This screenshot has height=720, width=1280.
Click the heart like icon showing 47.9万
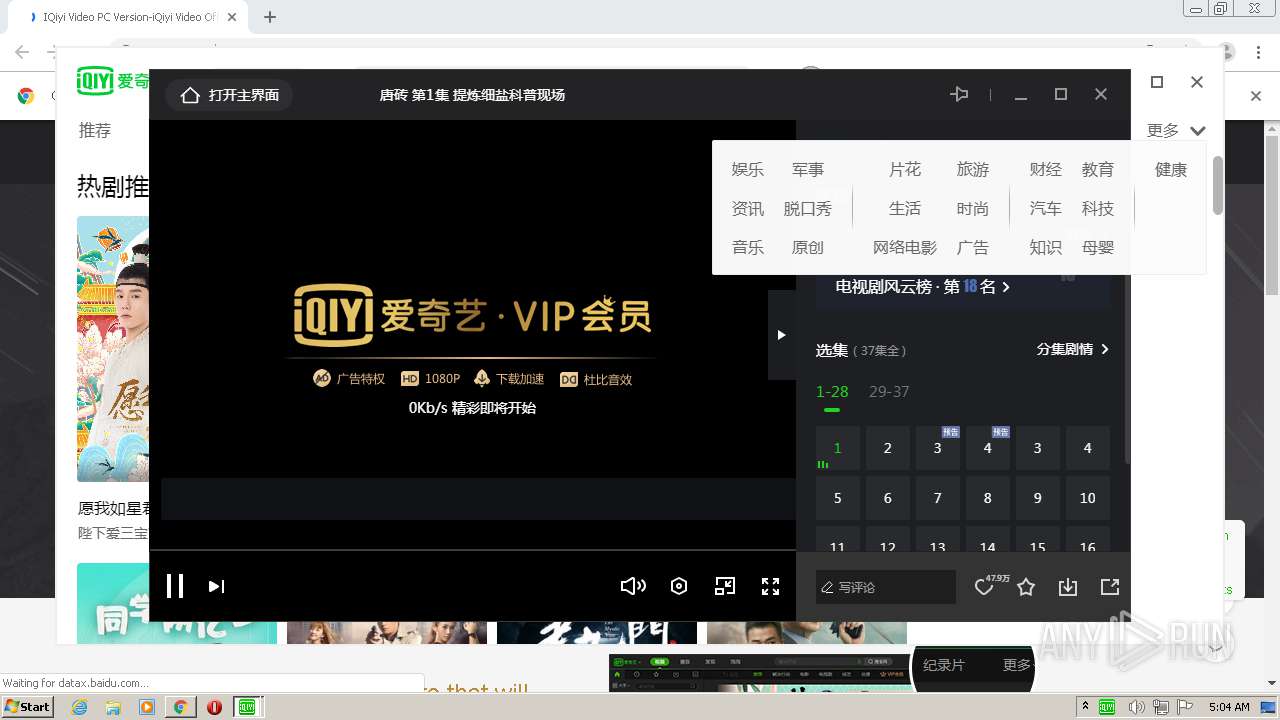click(984, 588)
